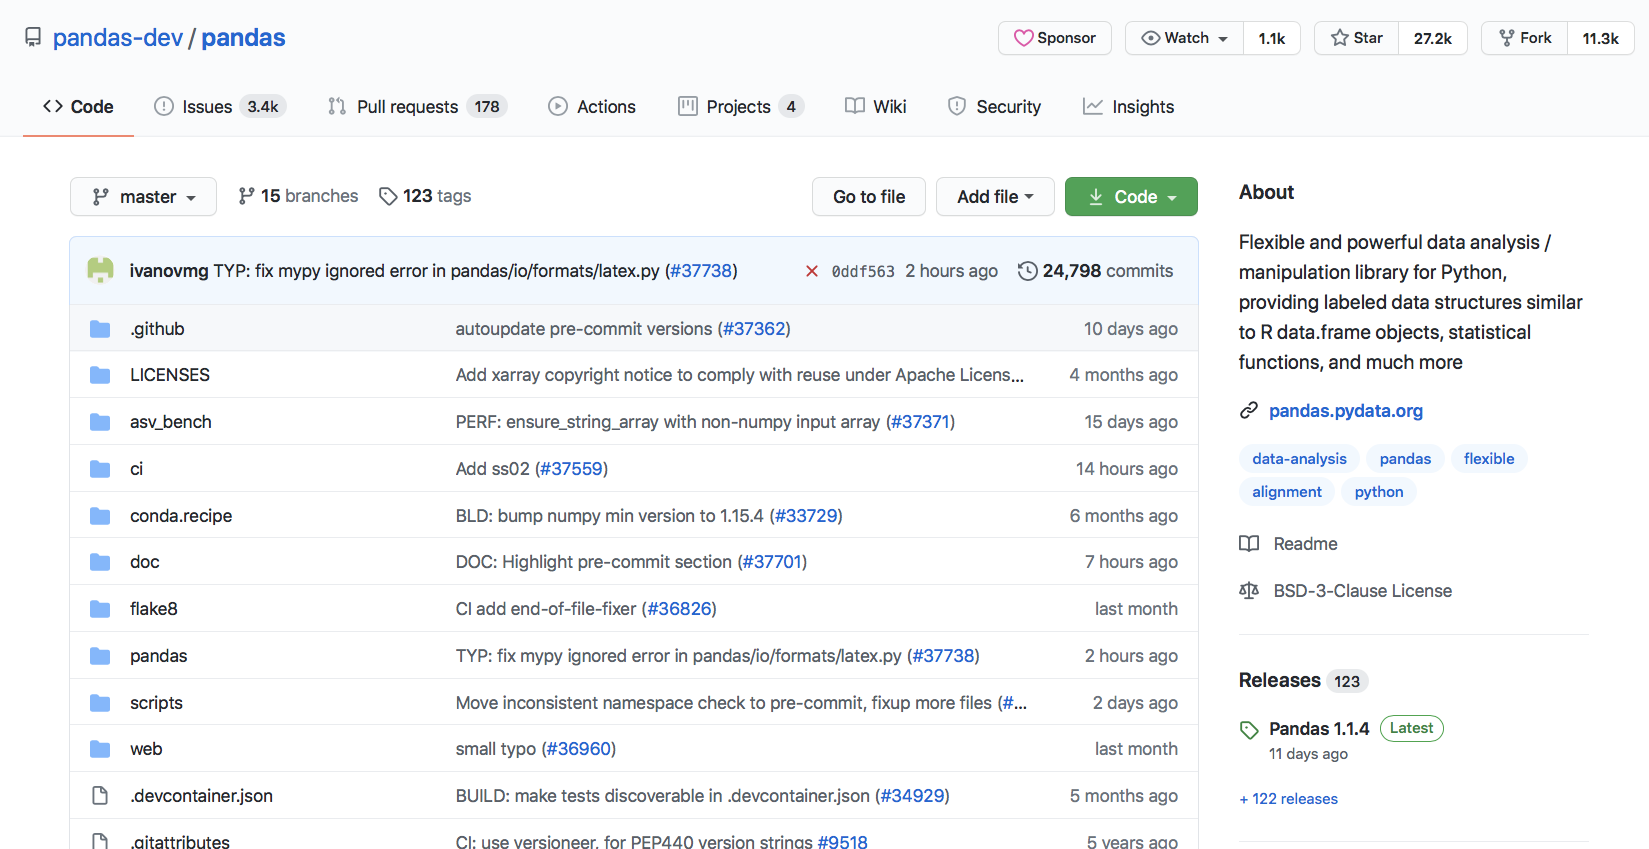Image resolution: width=1649 pixels, height=849 pixels.
Task: Click the doc folder icon
Action: (100, 562)
